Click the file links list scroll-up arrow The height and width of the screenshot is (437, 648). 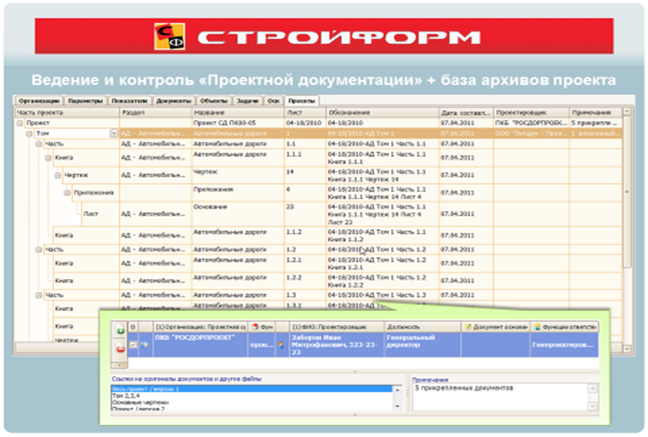(397, 390)
